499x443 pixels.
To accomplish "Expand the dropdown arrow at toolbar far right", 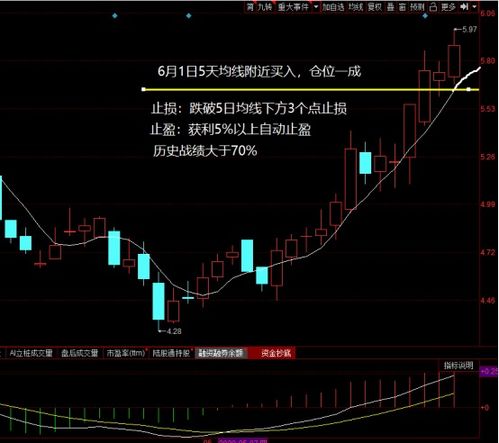I will 474,7.
